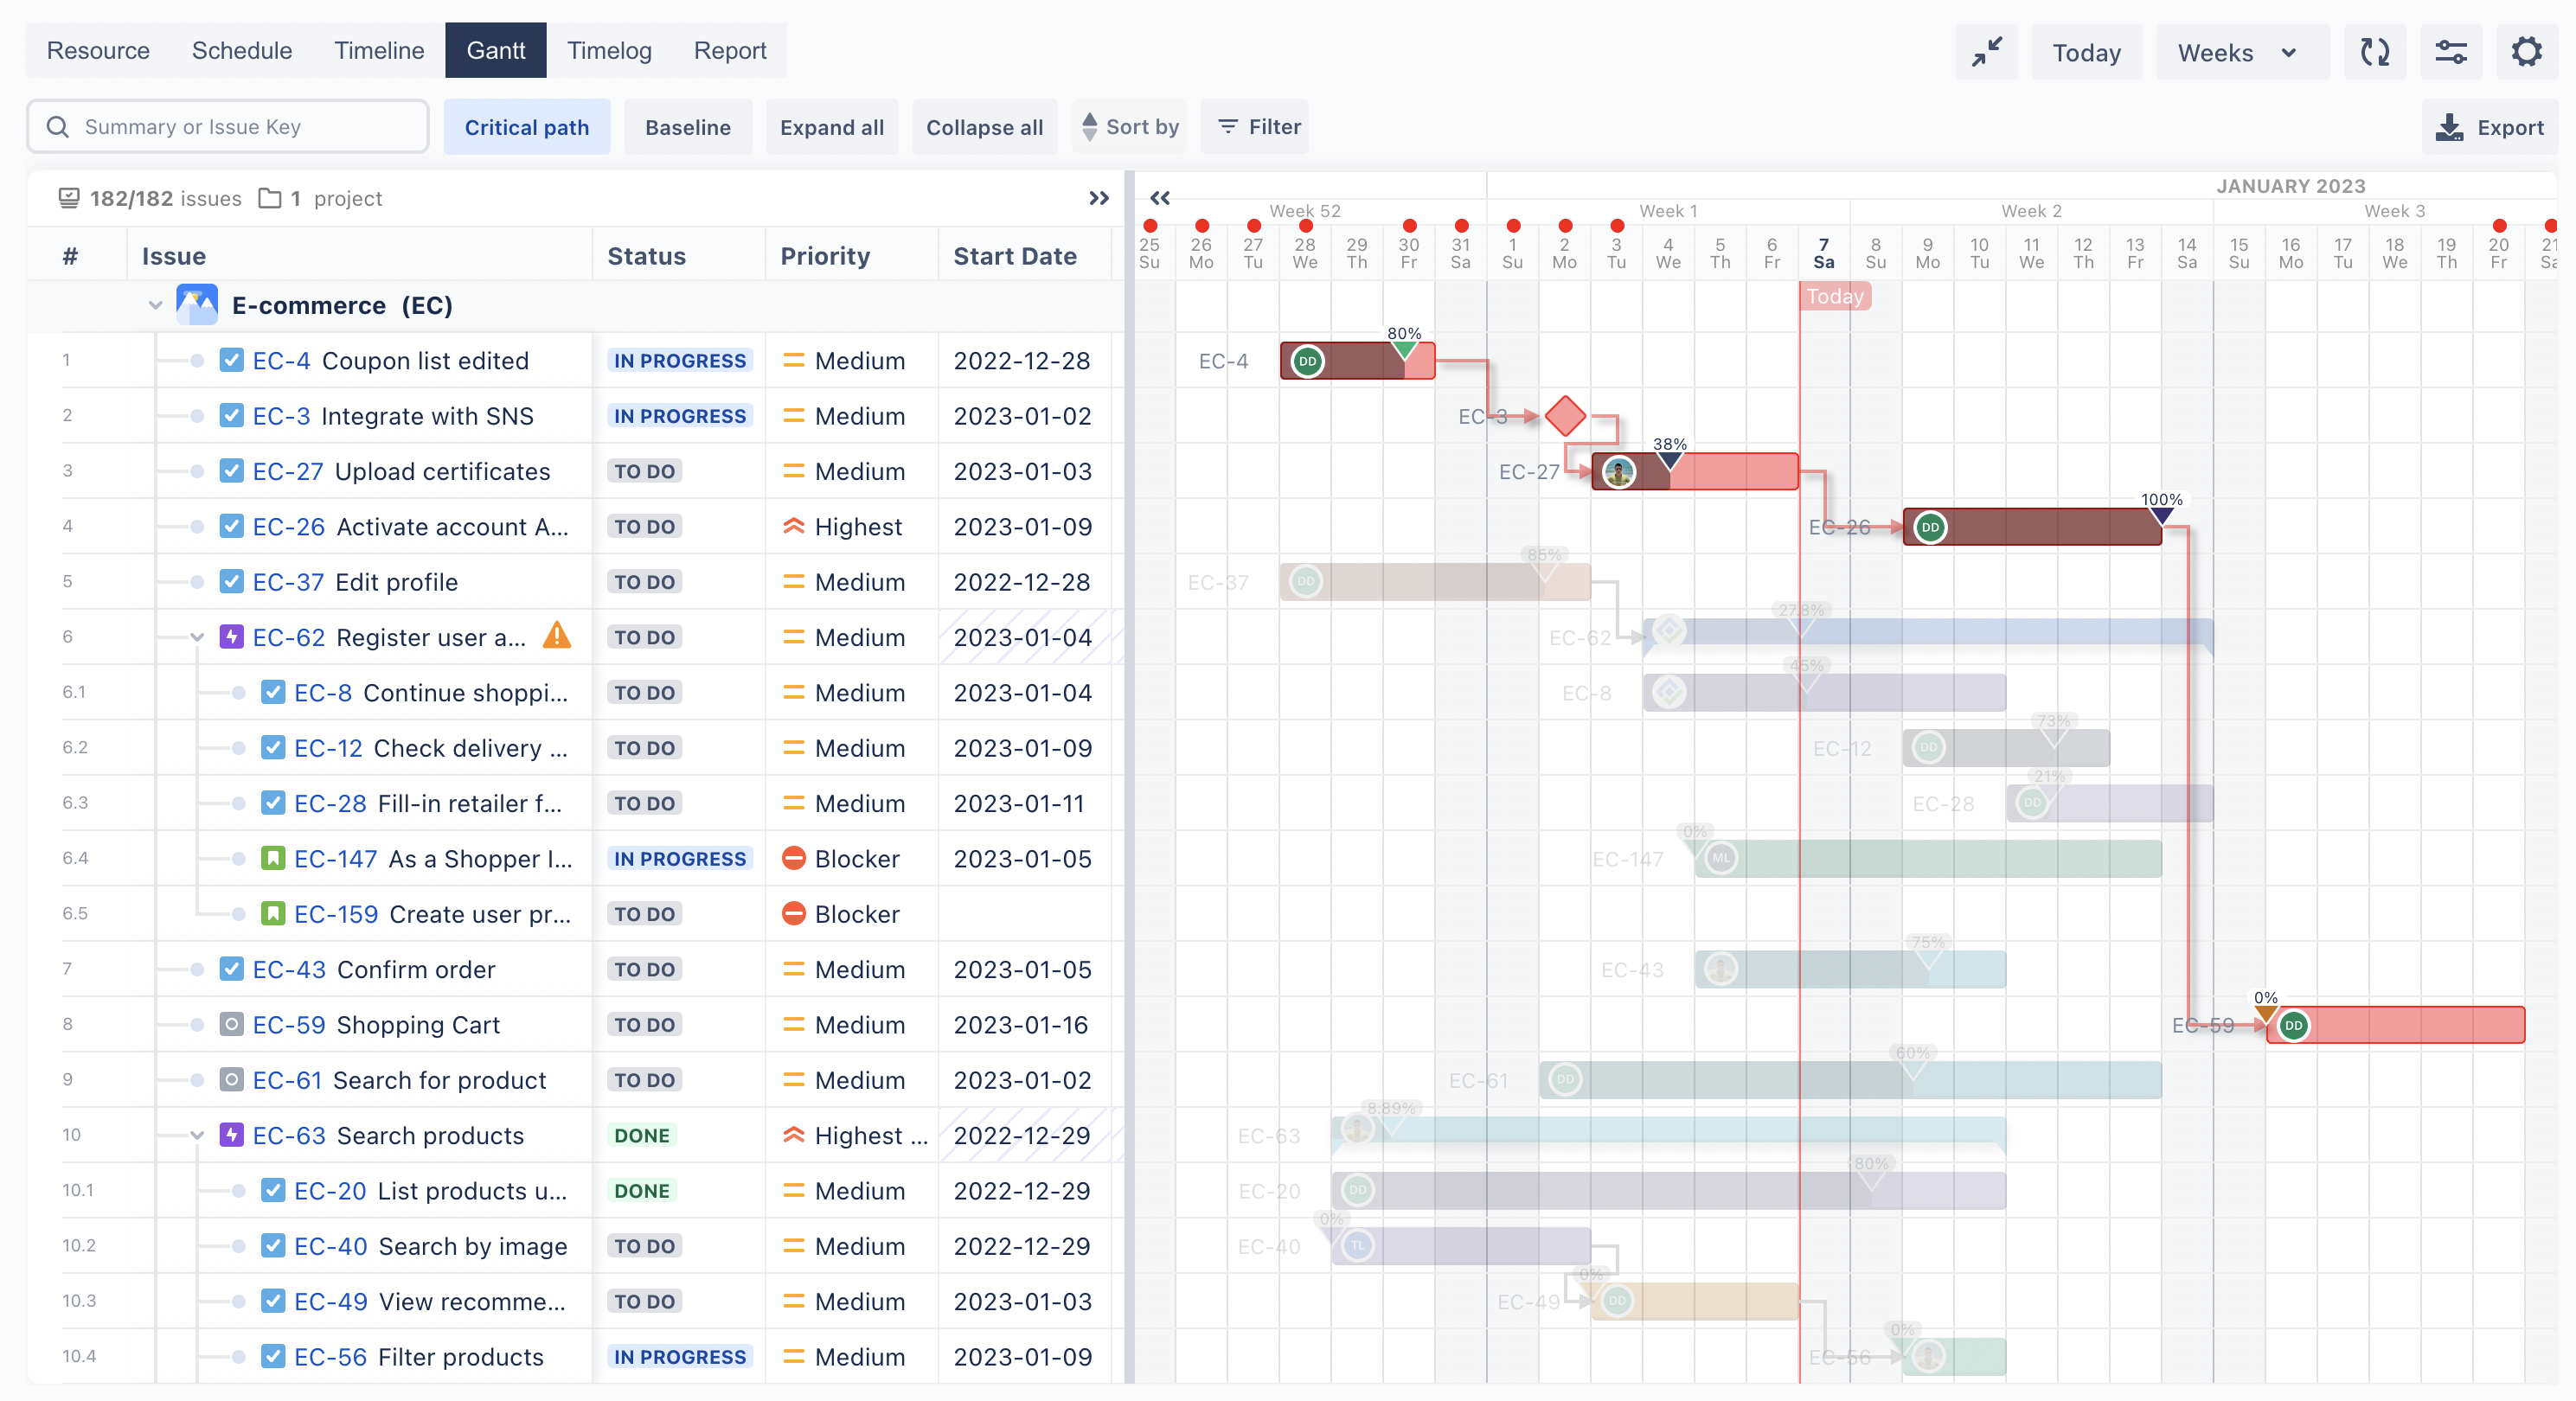Open the gear settings icon

coord(2526,52)
